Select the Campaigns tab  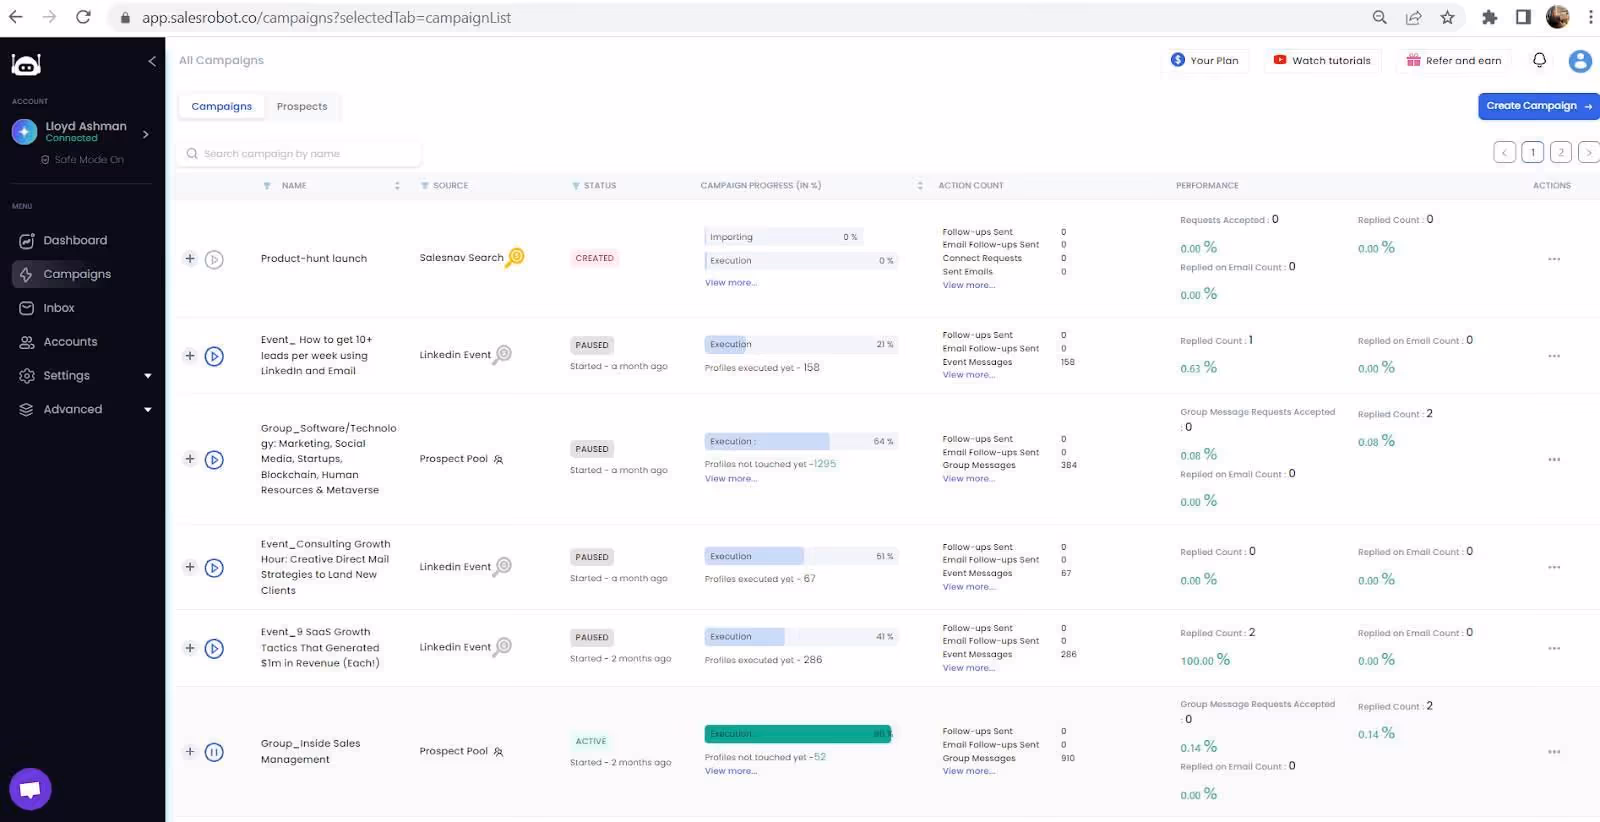point(222,106)
